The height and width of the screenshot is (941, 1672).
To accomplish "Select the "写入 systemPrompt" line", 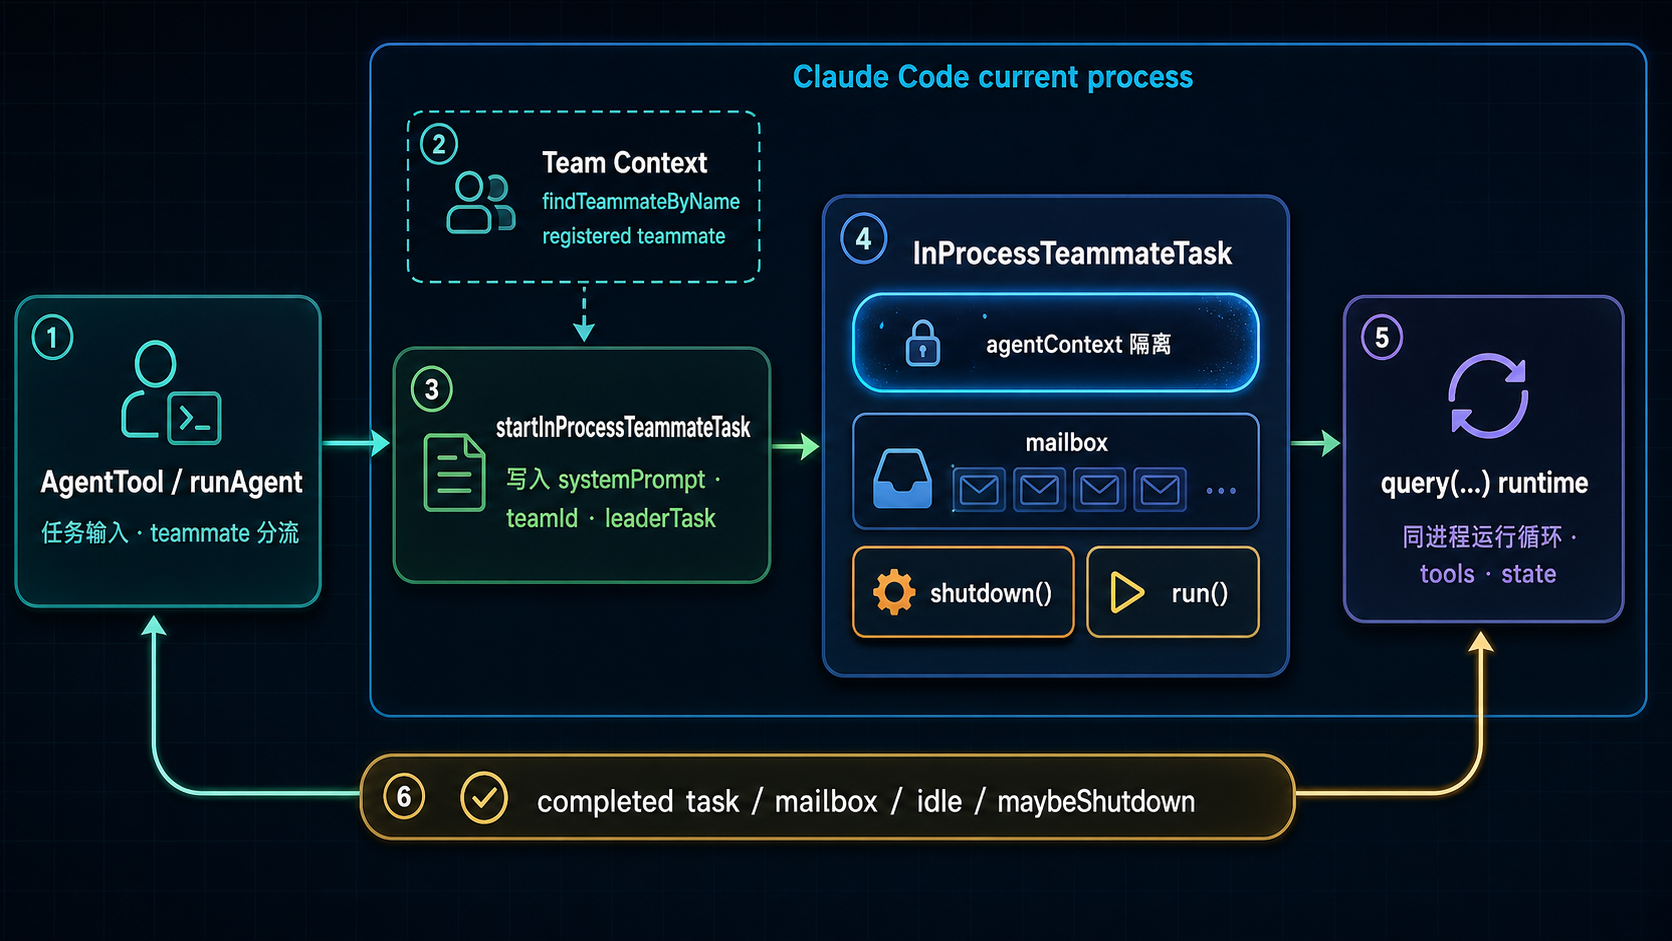I will click(x=606, y=480).
